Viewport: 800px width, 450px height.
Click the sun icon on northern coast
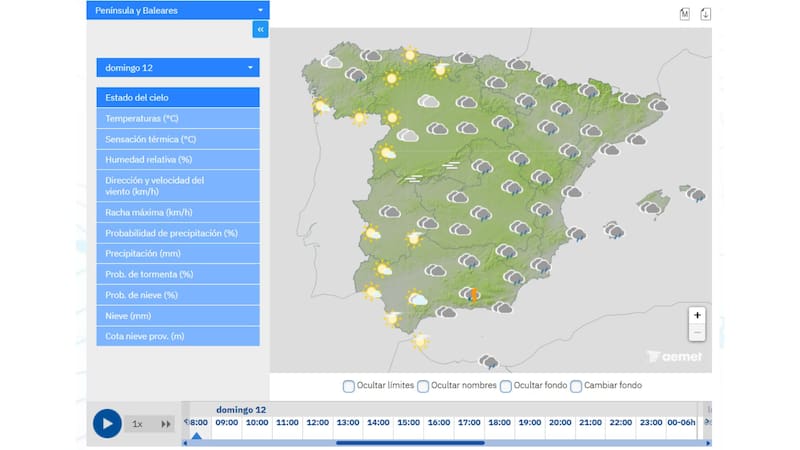[410, 55]
